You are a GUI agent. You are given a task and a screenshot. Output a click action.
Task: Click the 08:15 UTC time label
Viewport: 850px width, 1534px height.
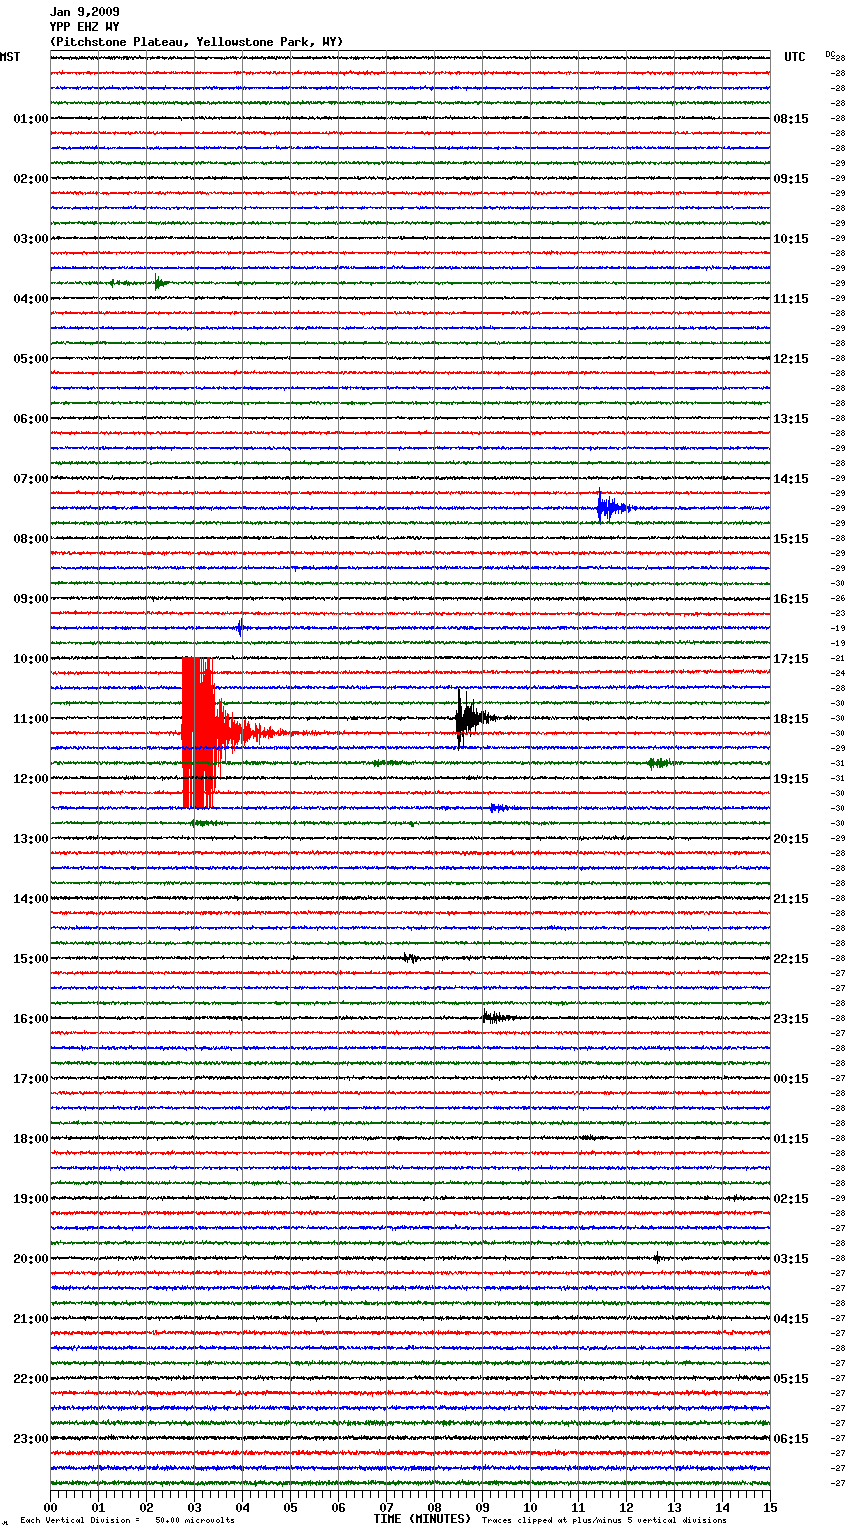click(x=791, y=119)
